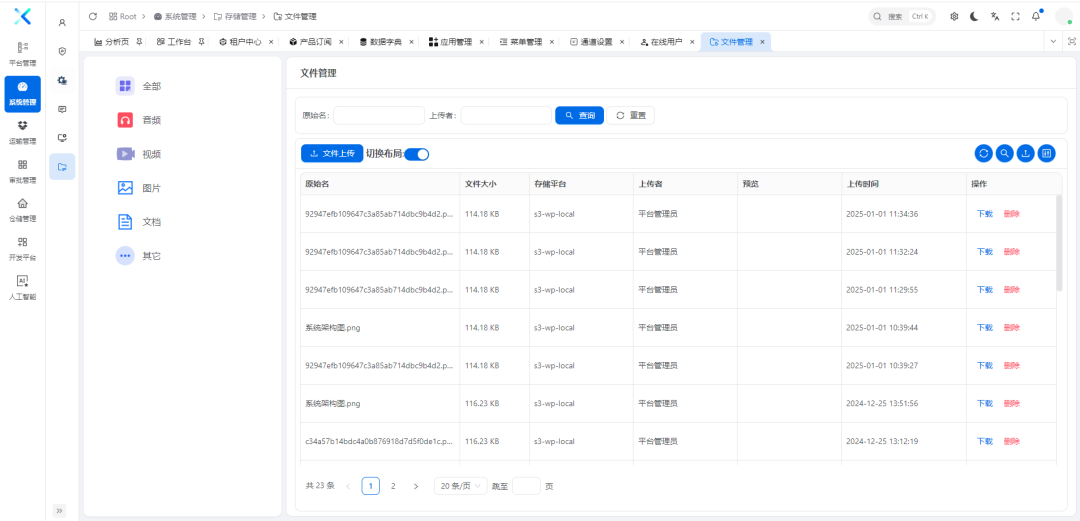Viewport: 1080px width, 521px height.
Task: Open 人工智能 in the left sidebar
Action: (x=22, y=287)
